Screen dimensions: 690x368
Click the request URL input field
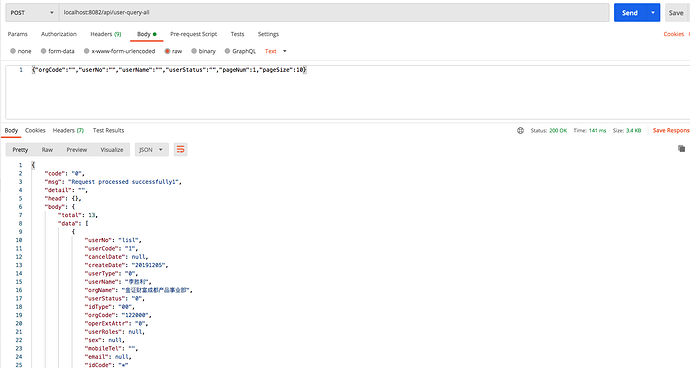pyautogui.click(x=334, y=13)
